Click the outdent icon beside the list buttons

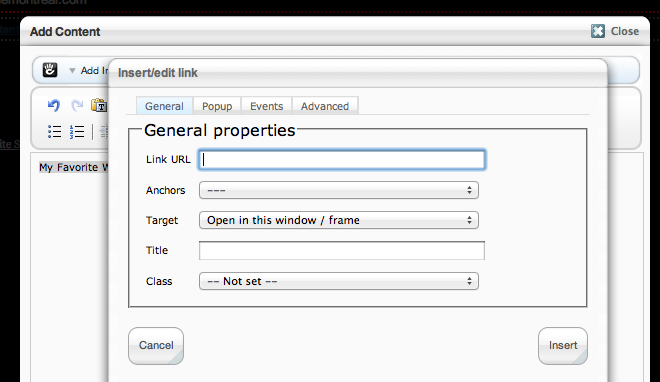[104, 132]
